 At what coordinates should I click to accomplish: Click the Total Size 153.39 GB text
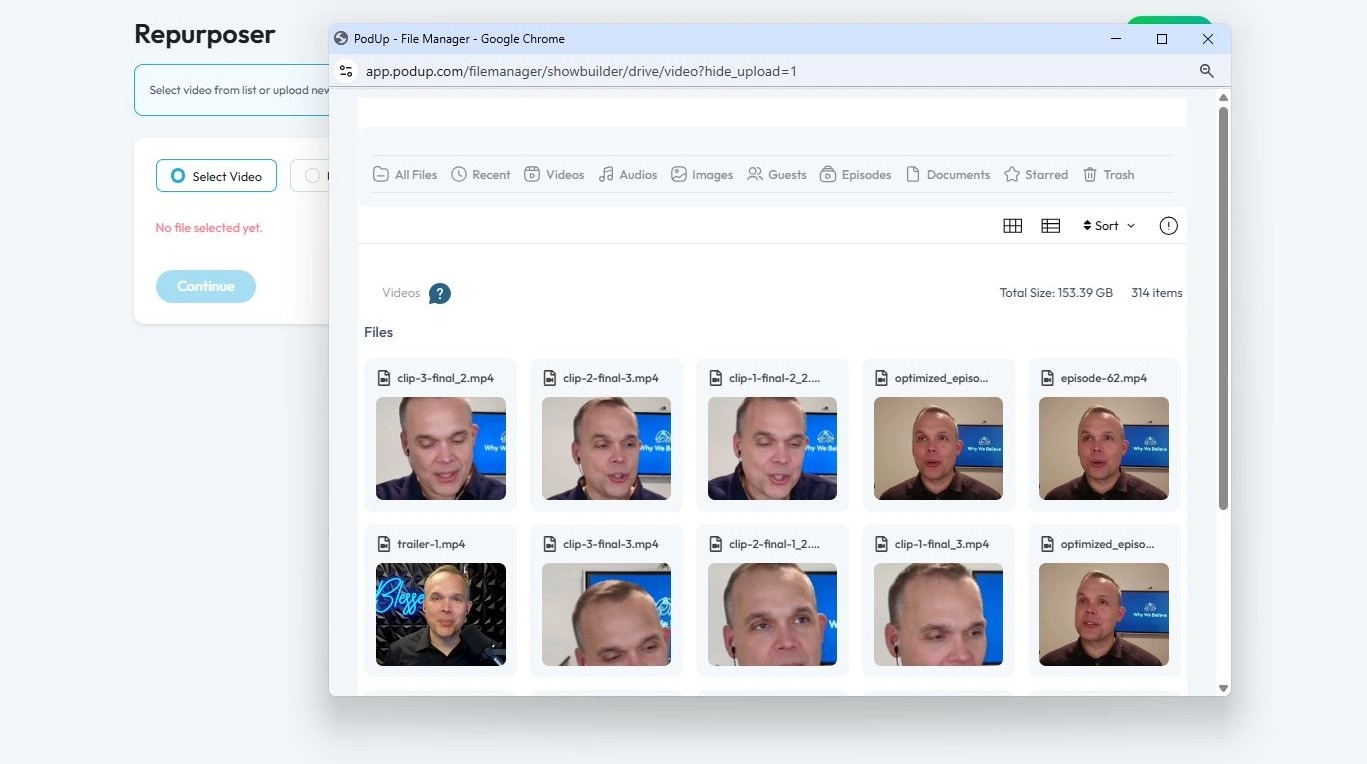(x=1056, y=293)
